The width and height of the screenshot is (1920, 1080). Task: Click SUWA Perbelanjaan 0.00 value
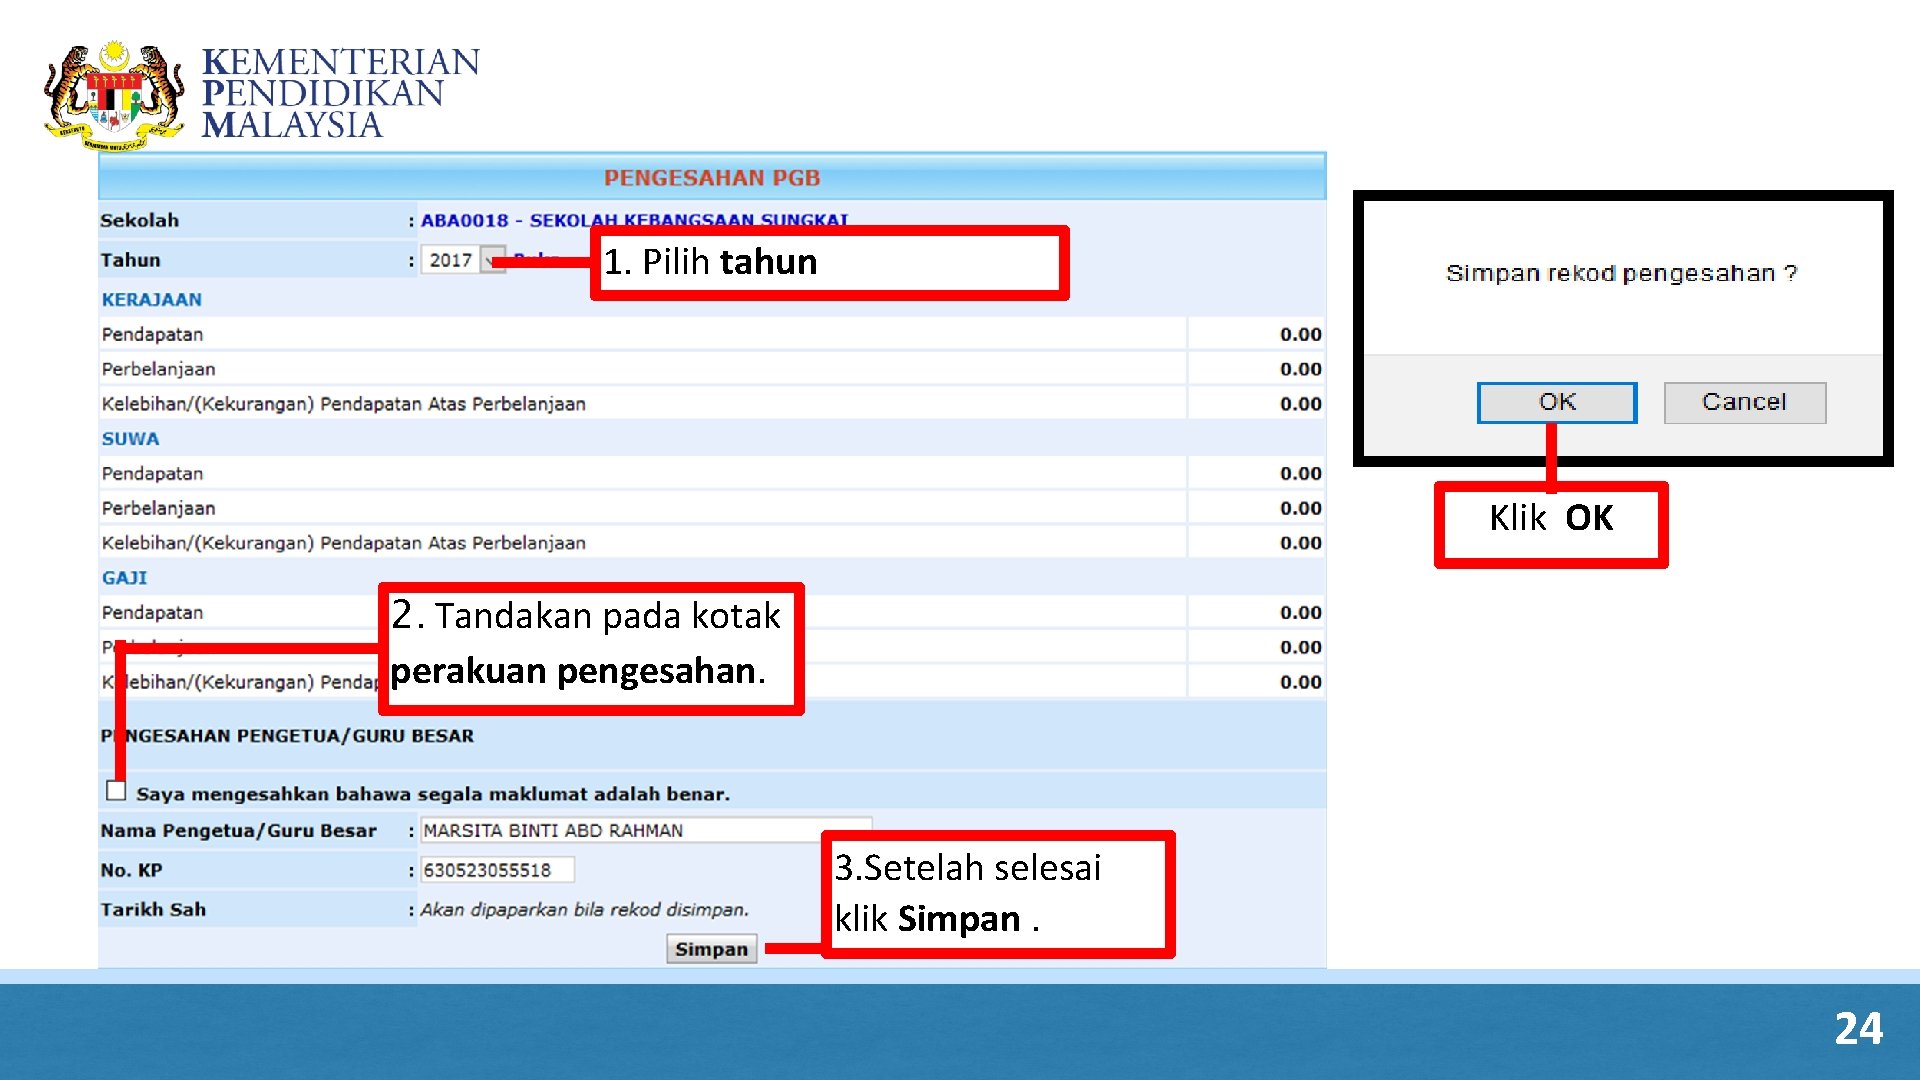(1300, 509)
